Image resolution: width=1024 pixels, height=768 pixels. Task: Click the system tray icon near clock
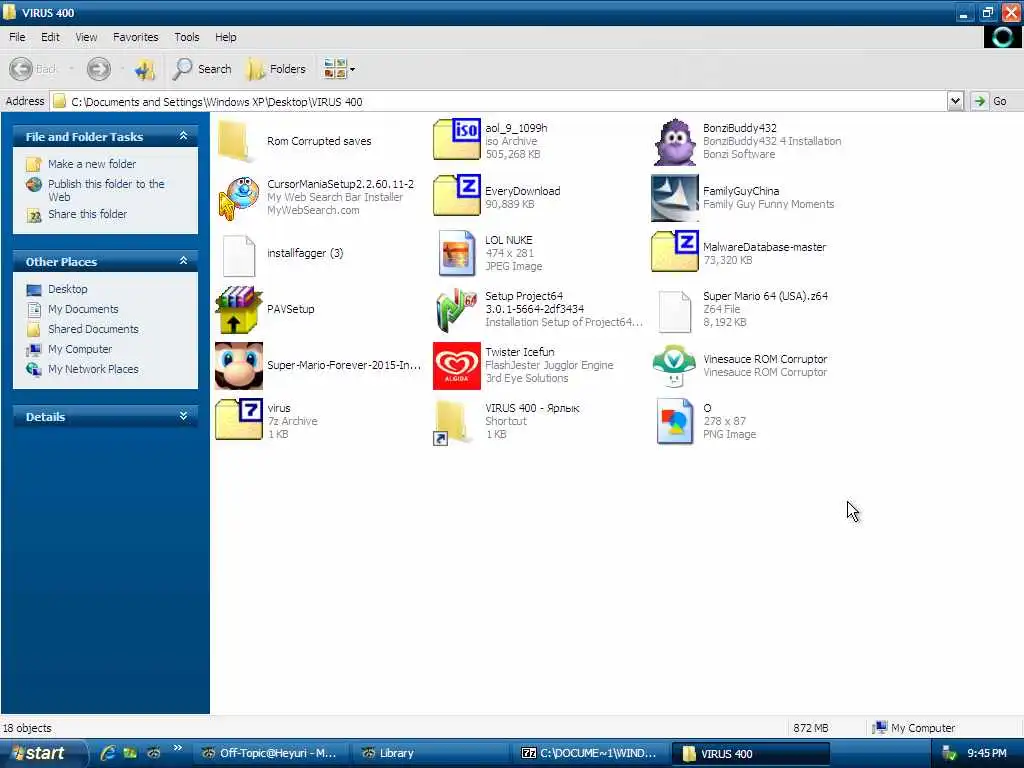pos(950,754)
